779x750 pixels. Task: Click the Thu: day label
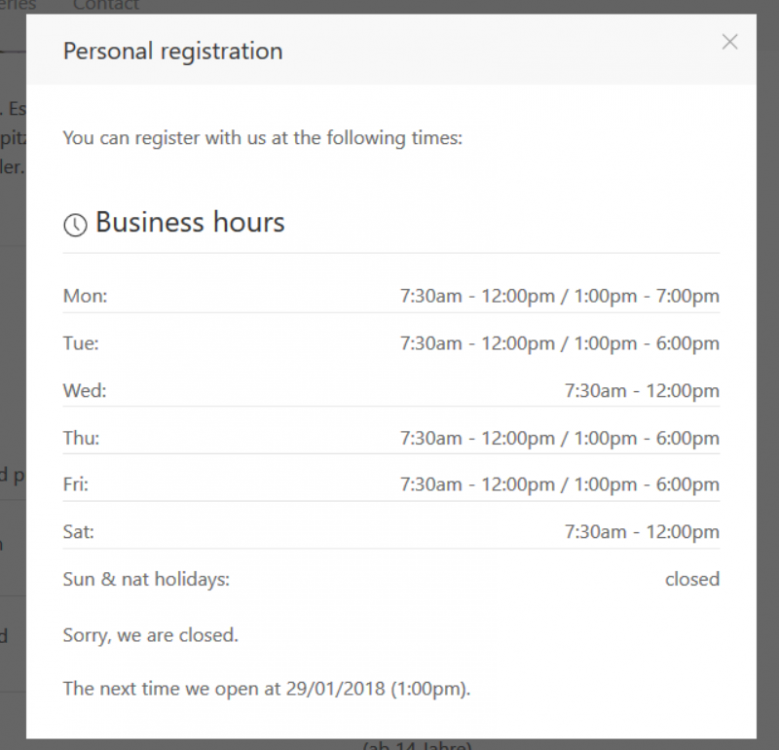click(81, 438)
